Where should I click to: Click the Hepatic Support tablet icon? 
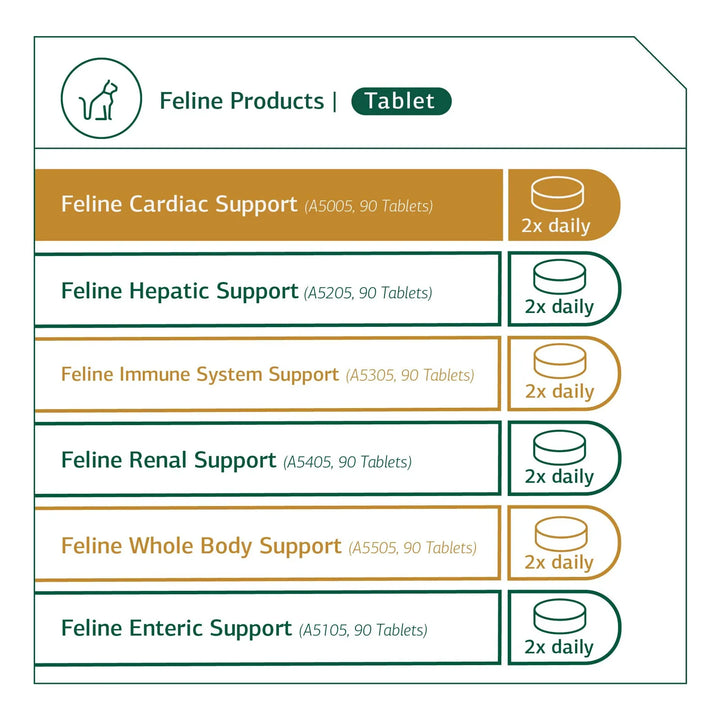coord(559,276)
